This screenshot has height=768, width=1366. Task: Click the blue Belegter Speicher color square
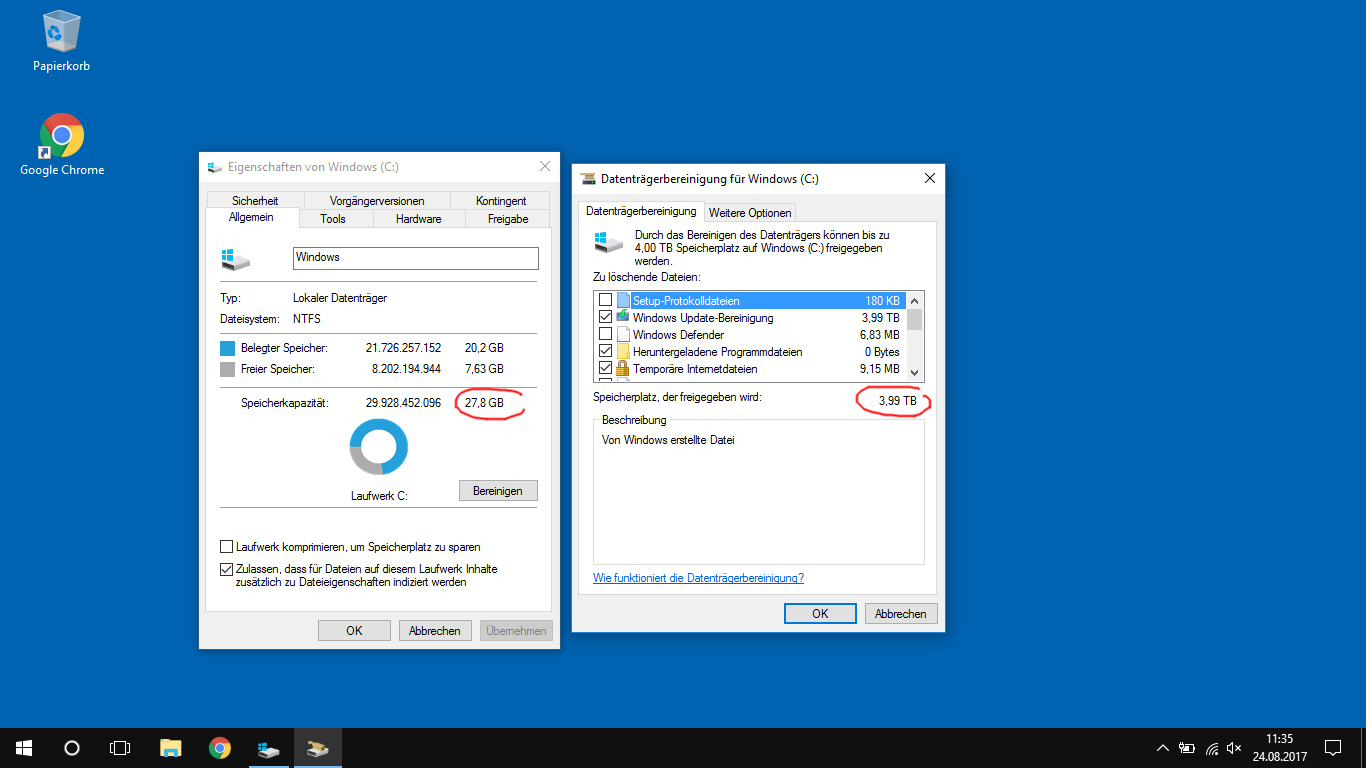pos(228,348)
